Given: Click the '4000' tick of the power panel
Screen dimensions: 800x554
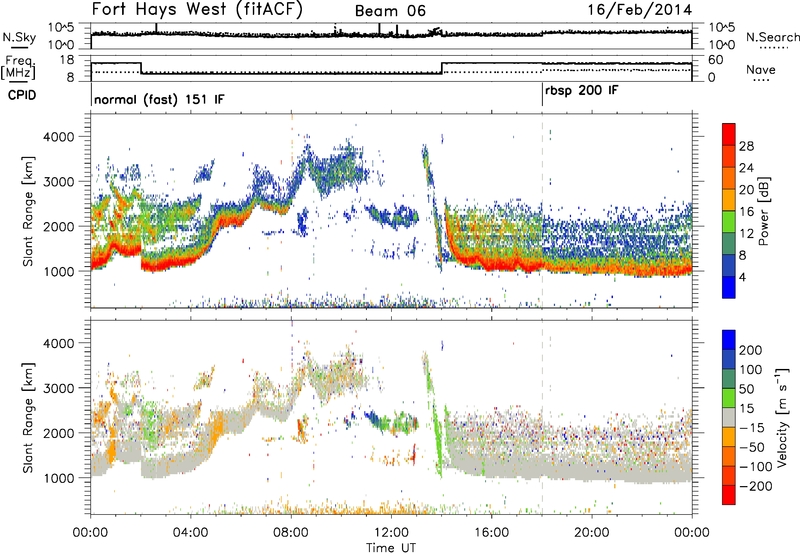Looking at the screenshot, I should click(x=59, y=137).
